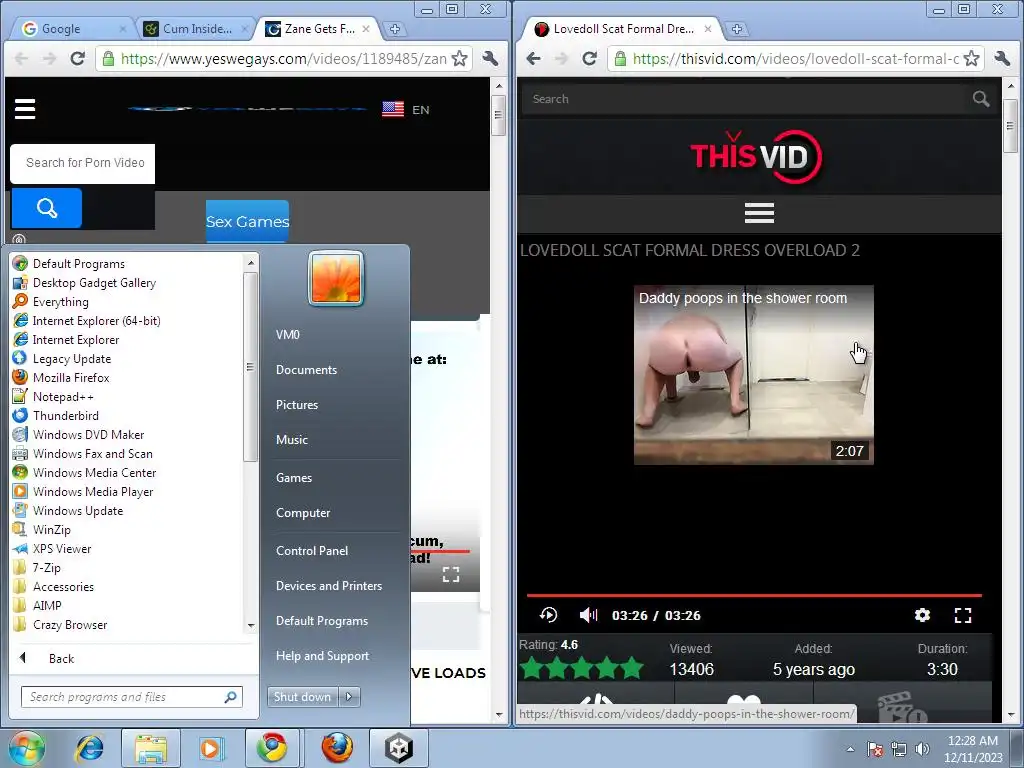This screenshot has height=768, width=1024.
Task: Click the ThisVid logo
Action: 756,156
